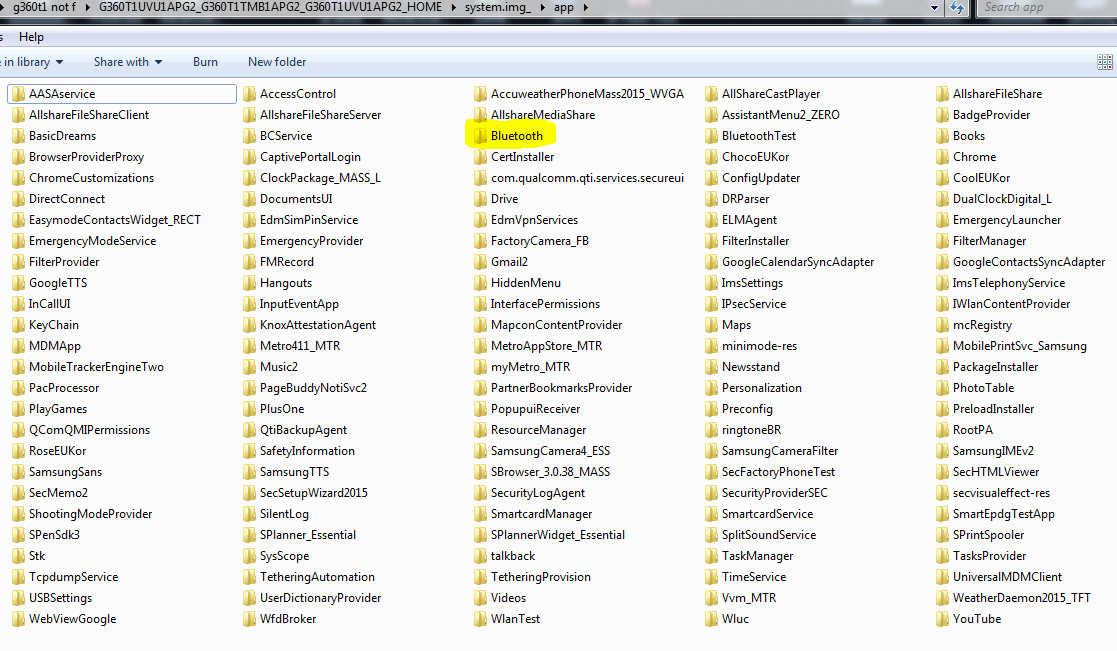Navigate to G360T1UVU1APG2_HOME breadcrumb segment
This screenshot has width=1117, height=651.
click(x=270, y=7)
